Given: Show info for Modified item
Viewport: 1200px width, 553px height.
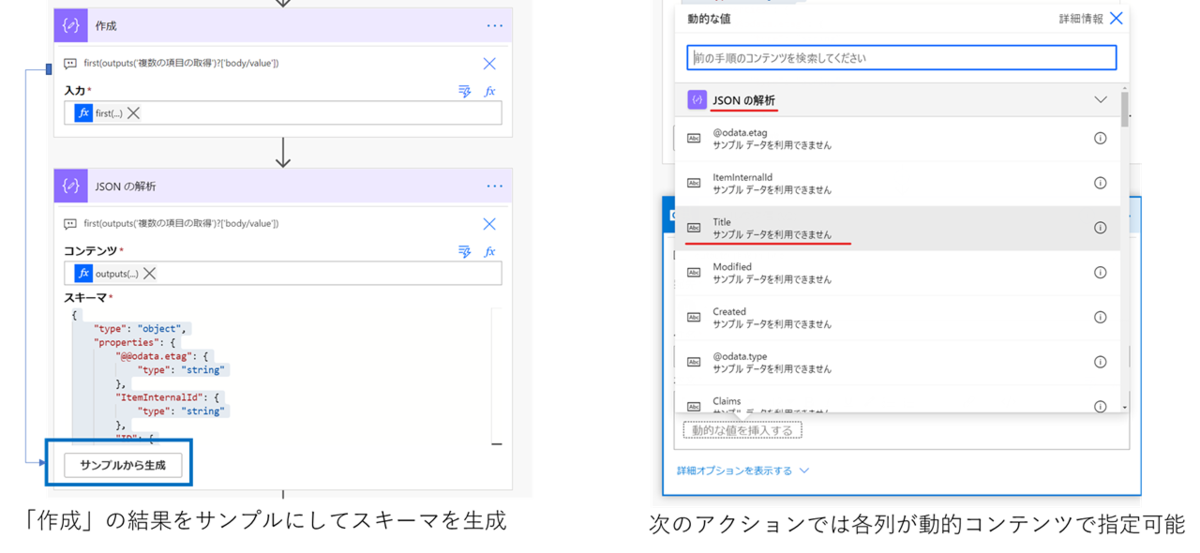Looking at the screenshot, I should [1100, 272].
